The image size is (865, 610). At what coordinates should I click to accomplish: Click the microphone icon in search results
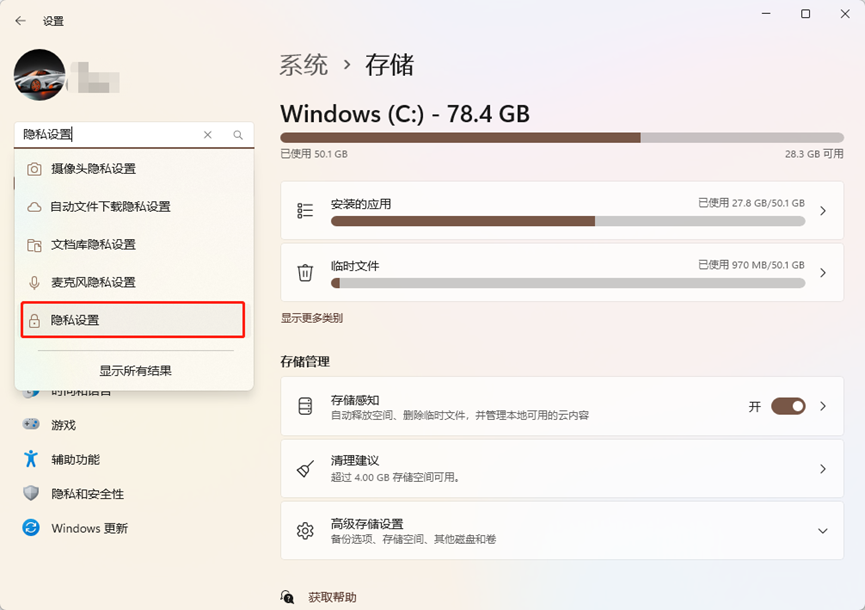[x=34, y=283]
